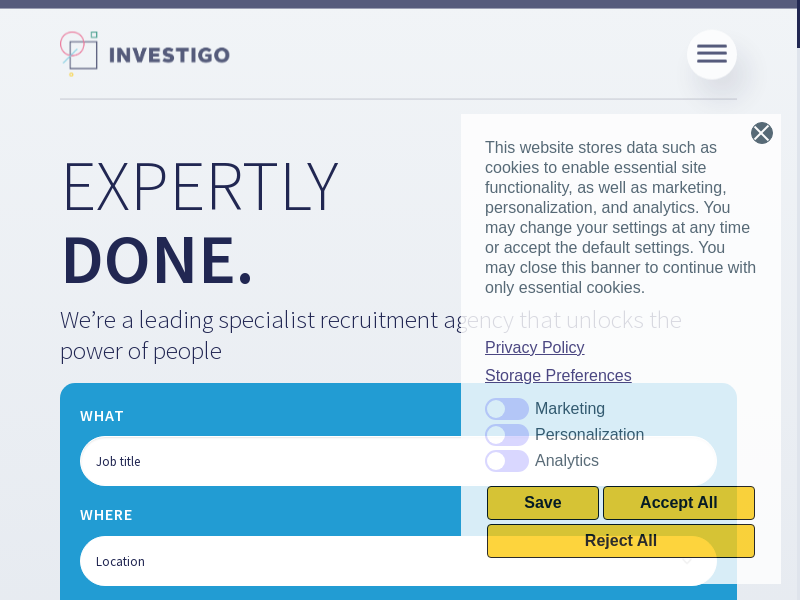800x600 pixels.
Task: Open Storage Preferences link
Action: pyautogui.click(x=558, y=375)
